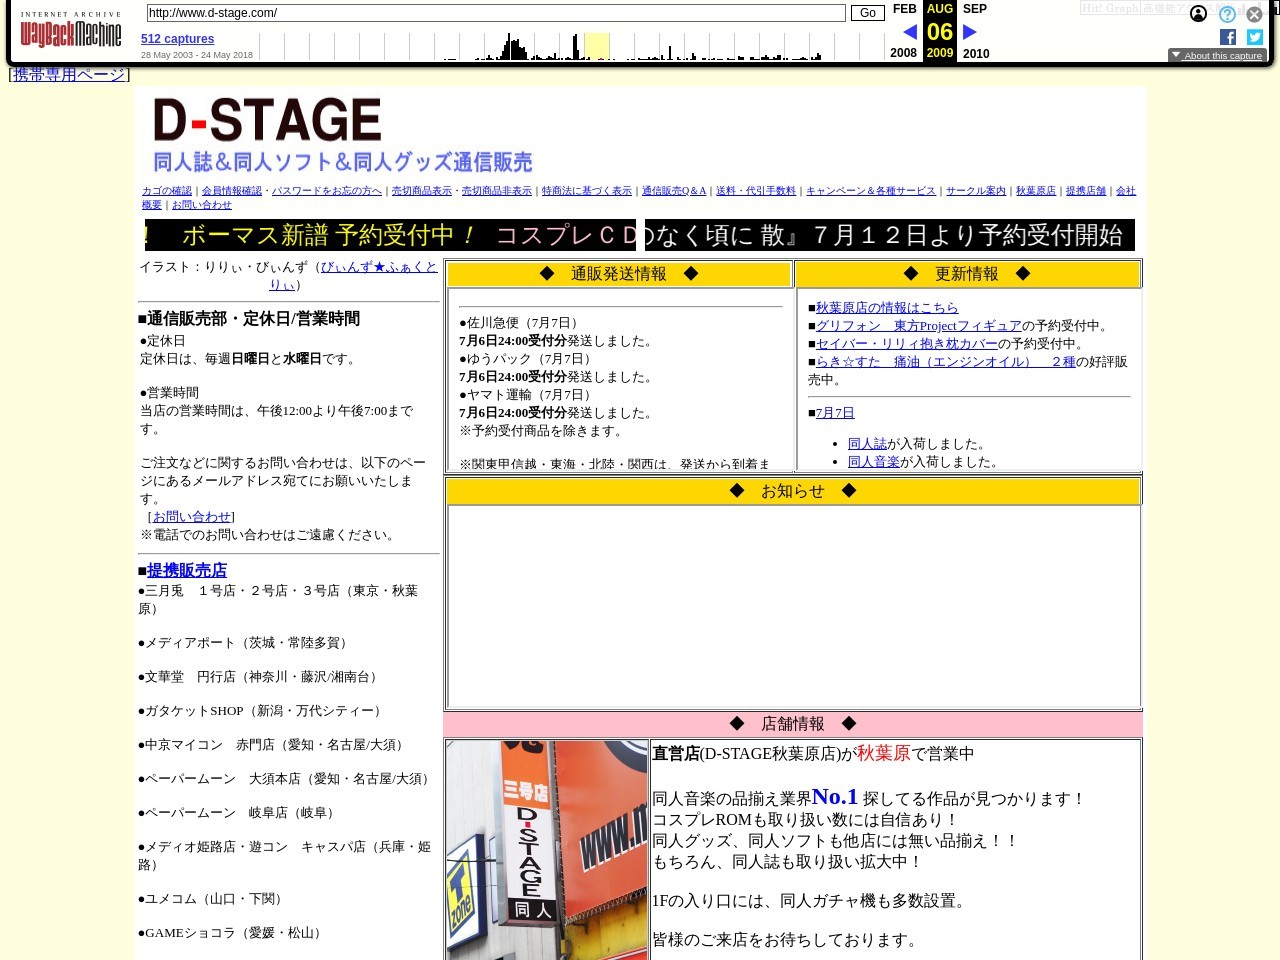Image resolution: width=1280 pixels, height=960 pixels.
Task: Go to the next capture arrow
Action: click(969, 31)
